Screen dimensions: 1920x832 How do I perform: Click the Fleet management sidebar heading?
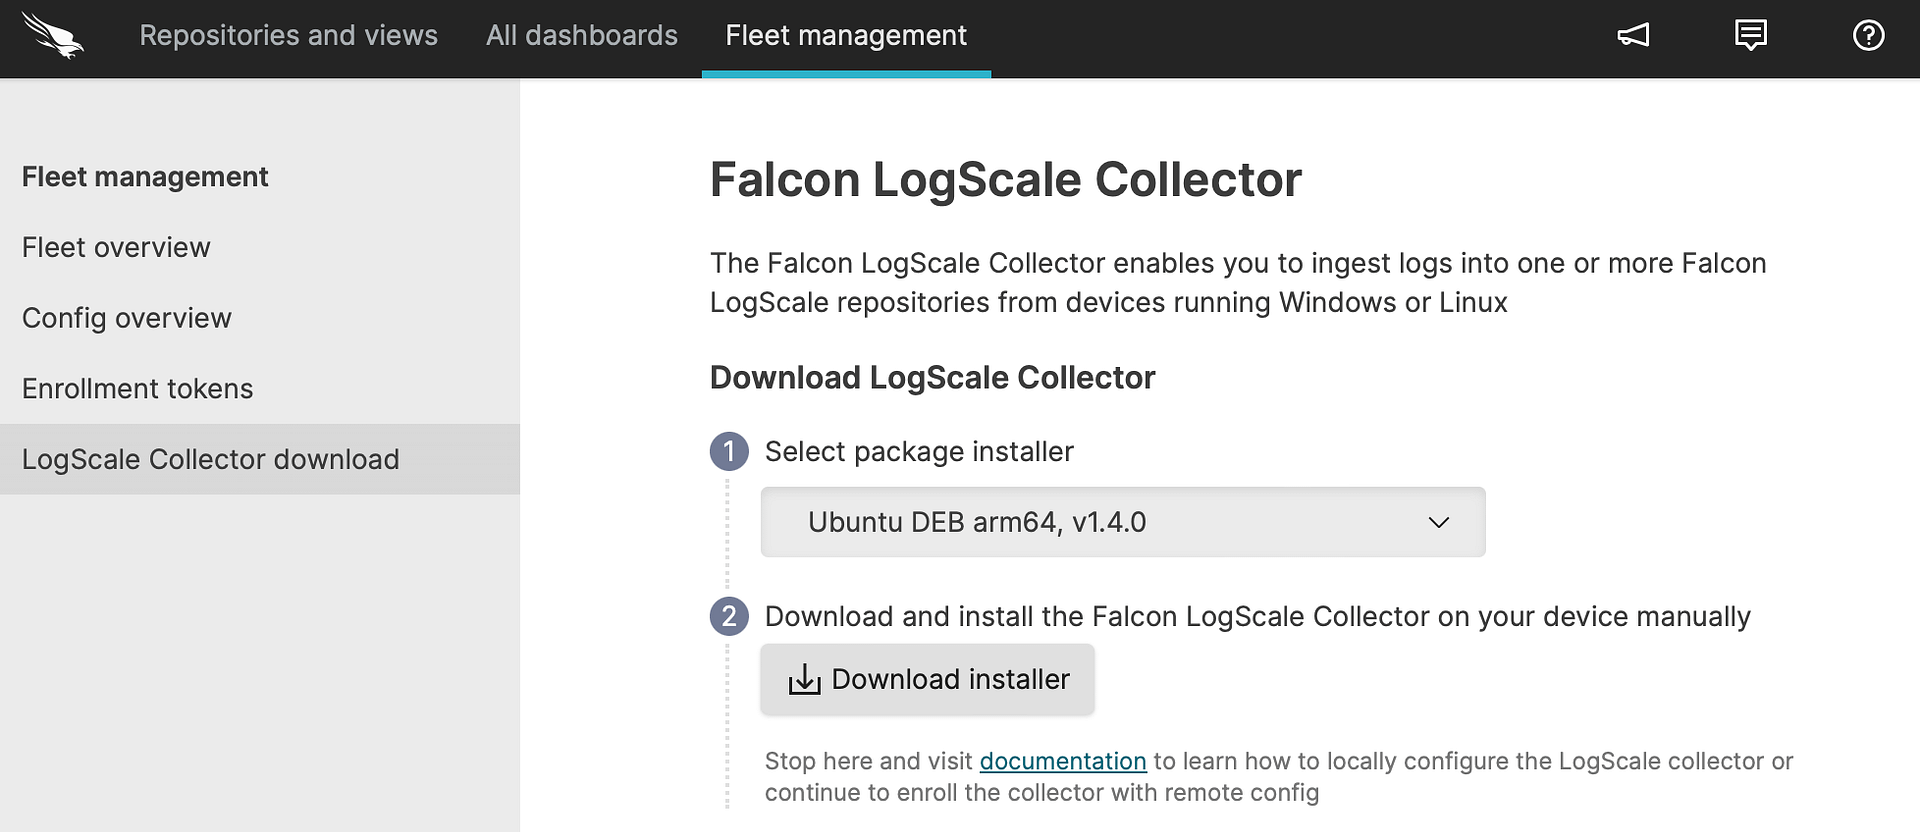pos(144,176)
